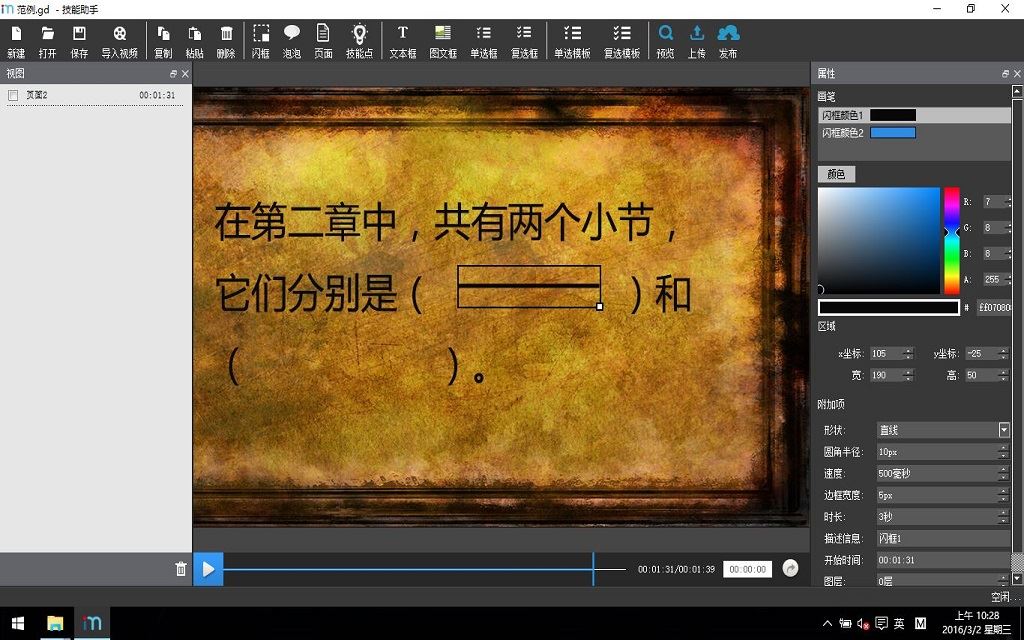Click the 上传 upload icon

tap(697, 41)
